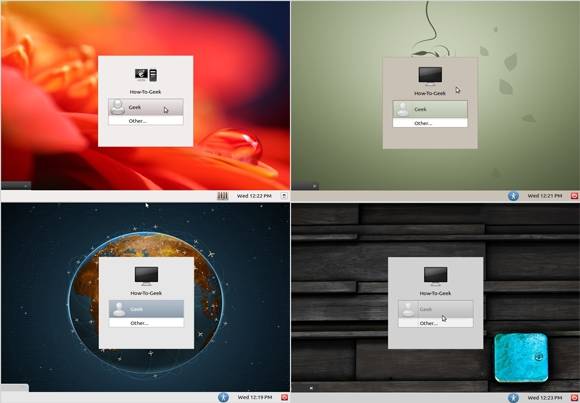The height and width of the screenshot is (403, 580).
Task: Open accessibility icon beside 12:21 PM clock
Action: coord(513,196)
